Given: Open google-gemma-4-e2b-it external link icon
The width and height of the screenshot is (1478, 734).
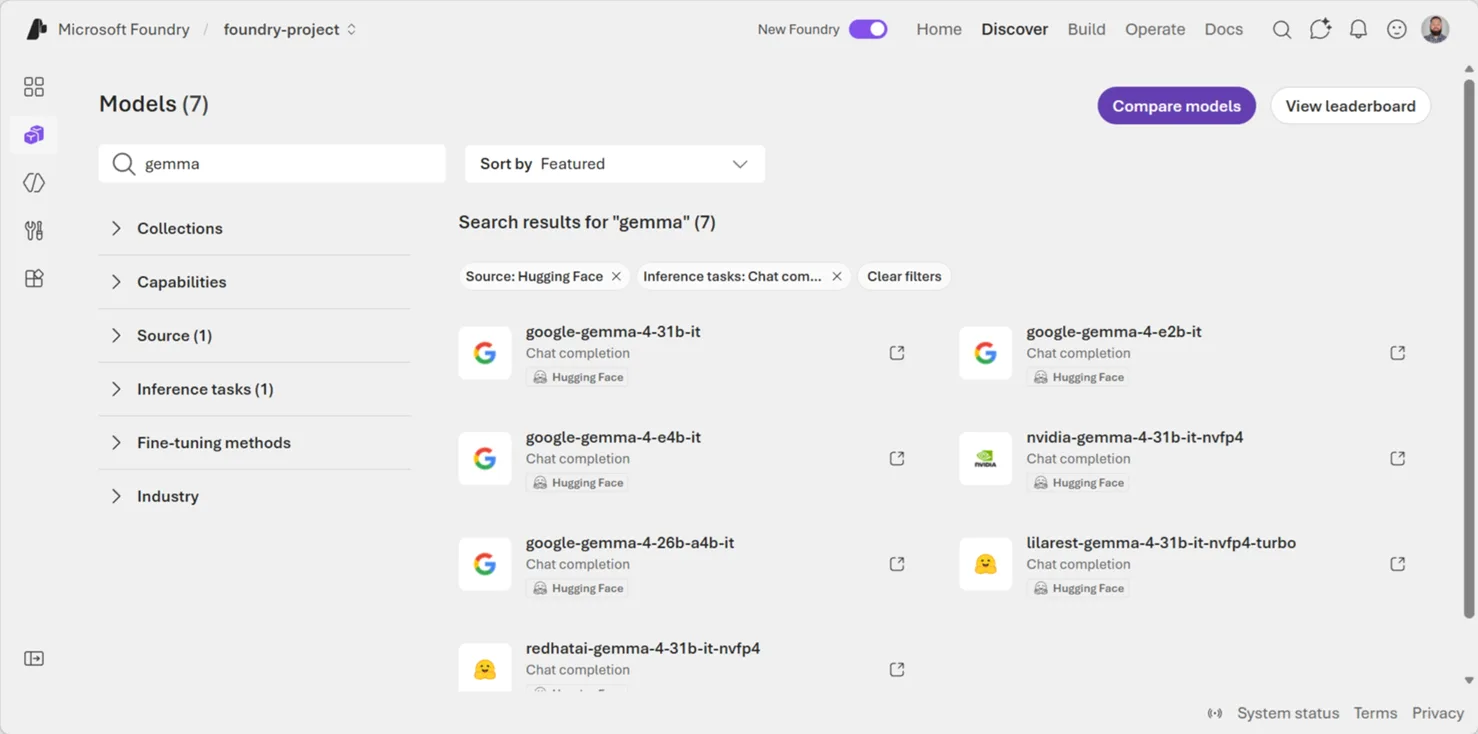Looking at the screenshot, I should click(1398, 353).
